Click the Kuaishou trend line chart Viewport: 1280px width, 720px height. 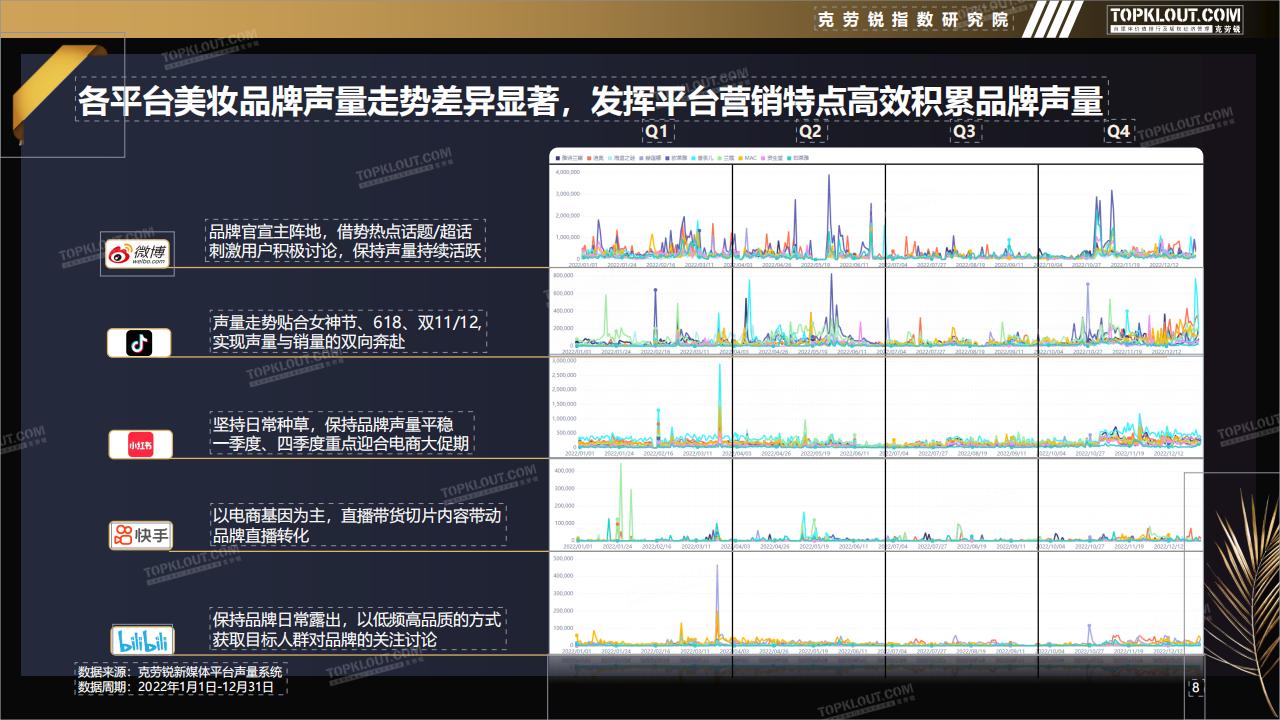click(876, 504)
